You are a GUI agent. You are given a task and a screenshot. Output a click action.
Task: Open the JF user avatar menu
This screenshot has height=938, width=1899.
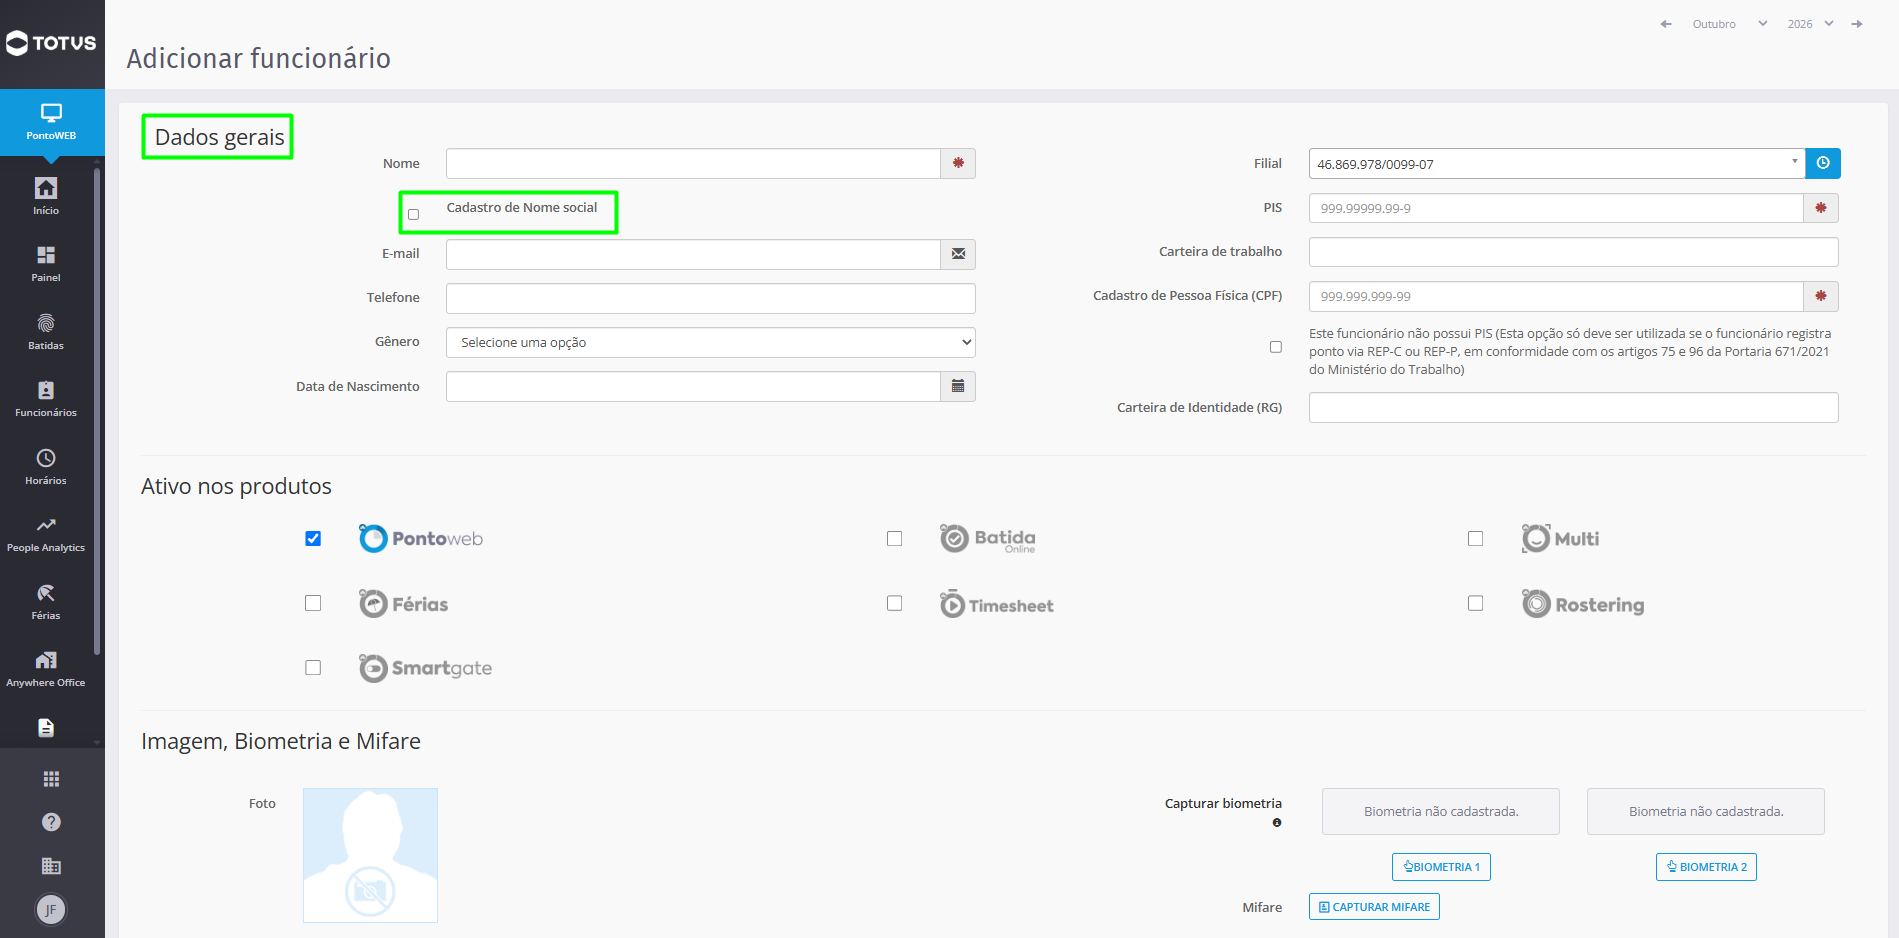51,910
